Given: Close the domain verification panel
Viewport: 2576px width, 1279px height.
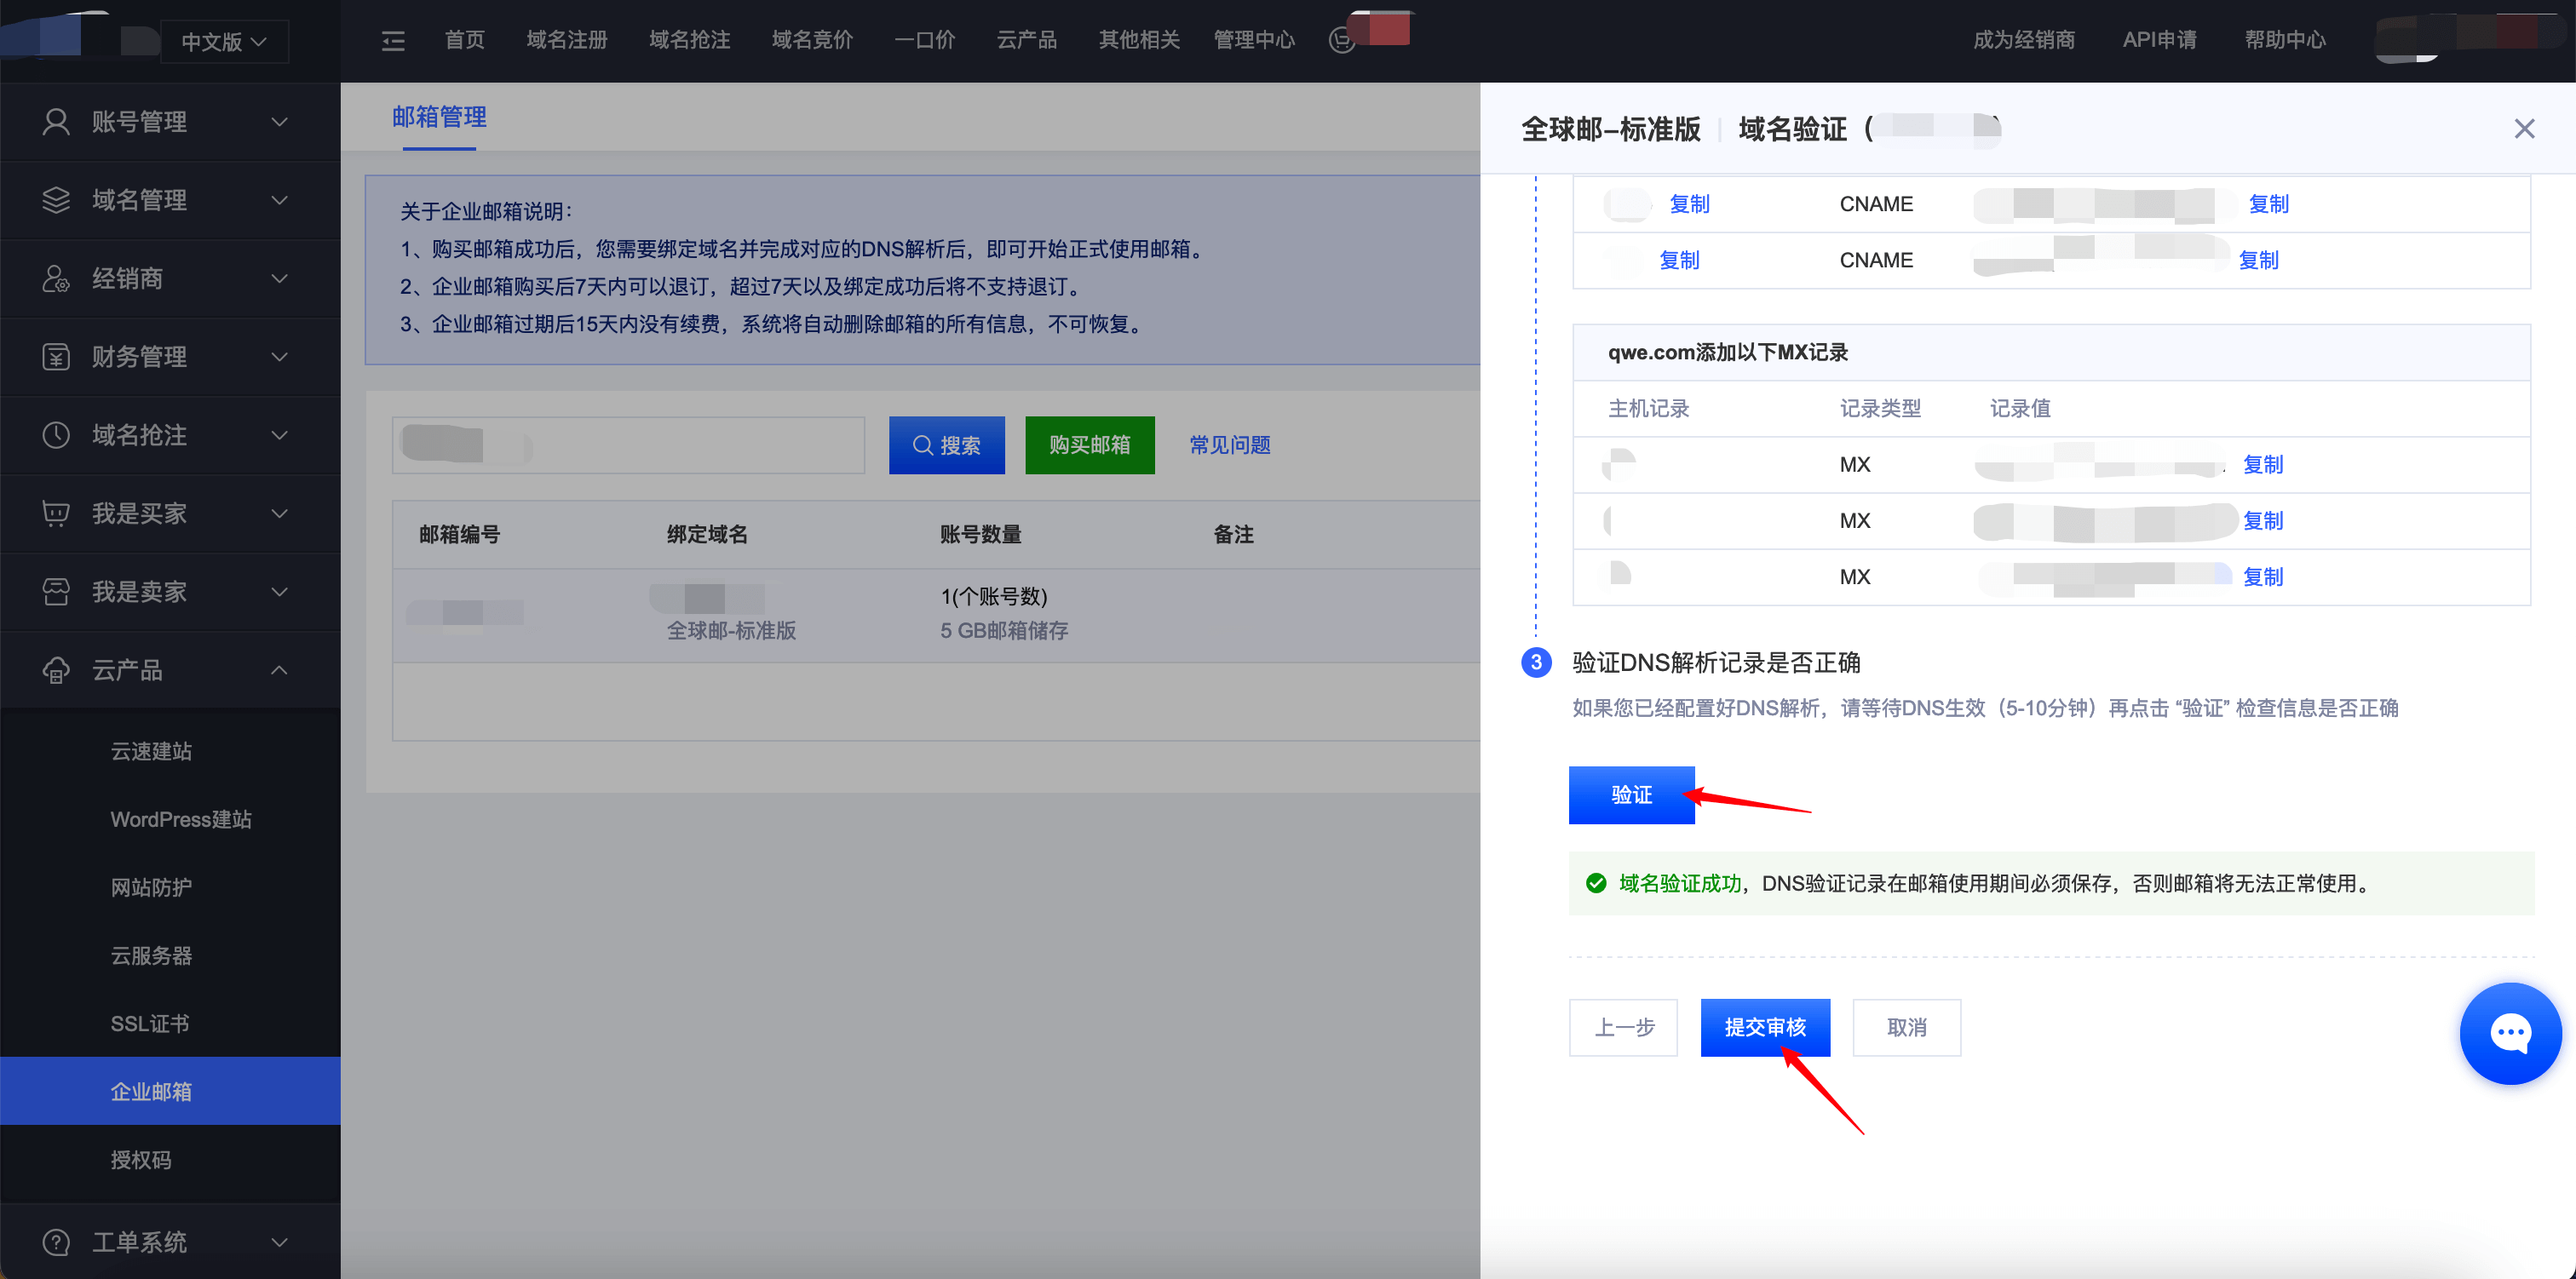Looking at the screenshot, I should tap(2524, 129).
